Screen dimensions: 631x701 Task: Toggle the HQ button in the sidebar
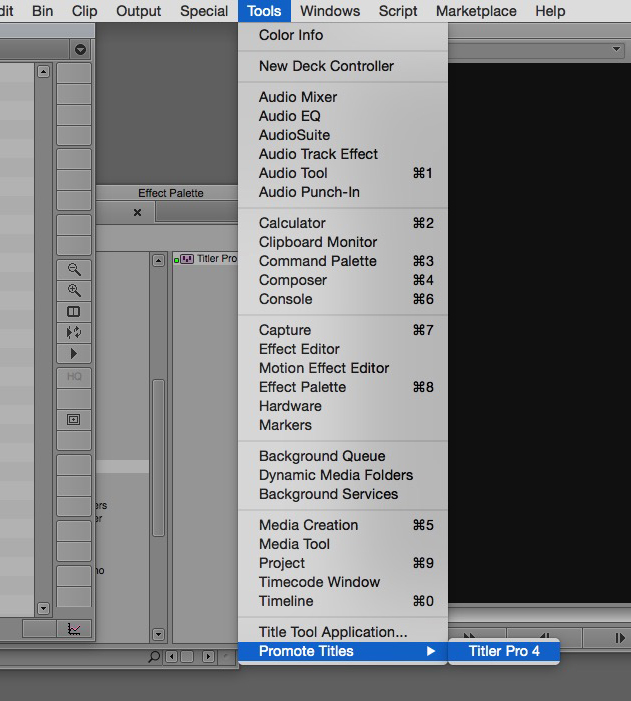click(74, 377)
